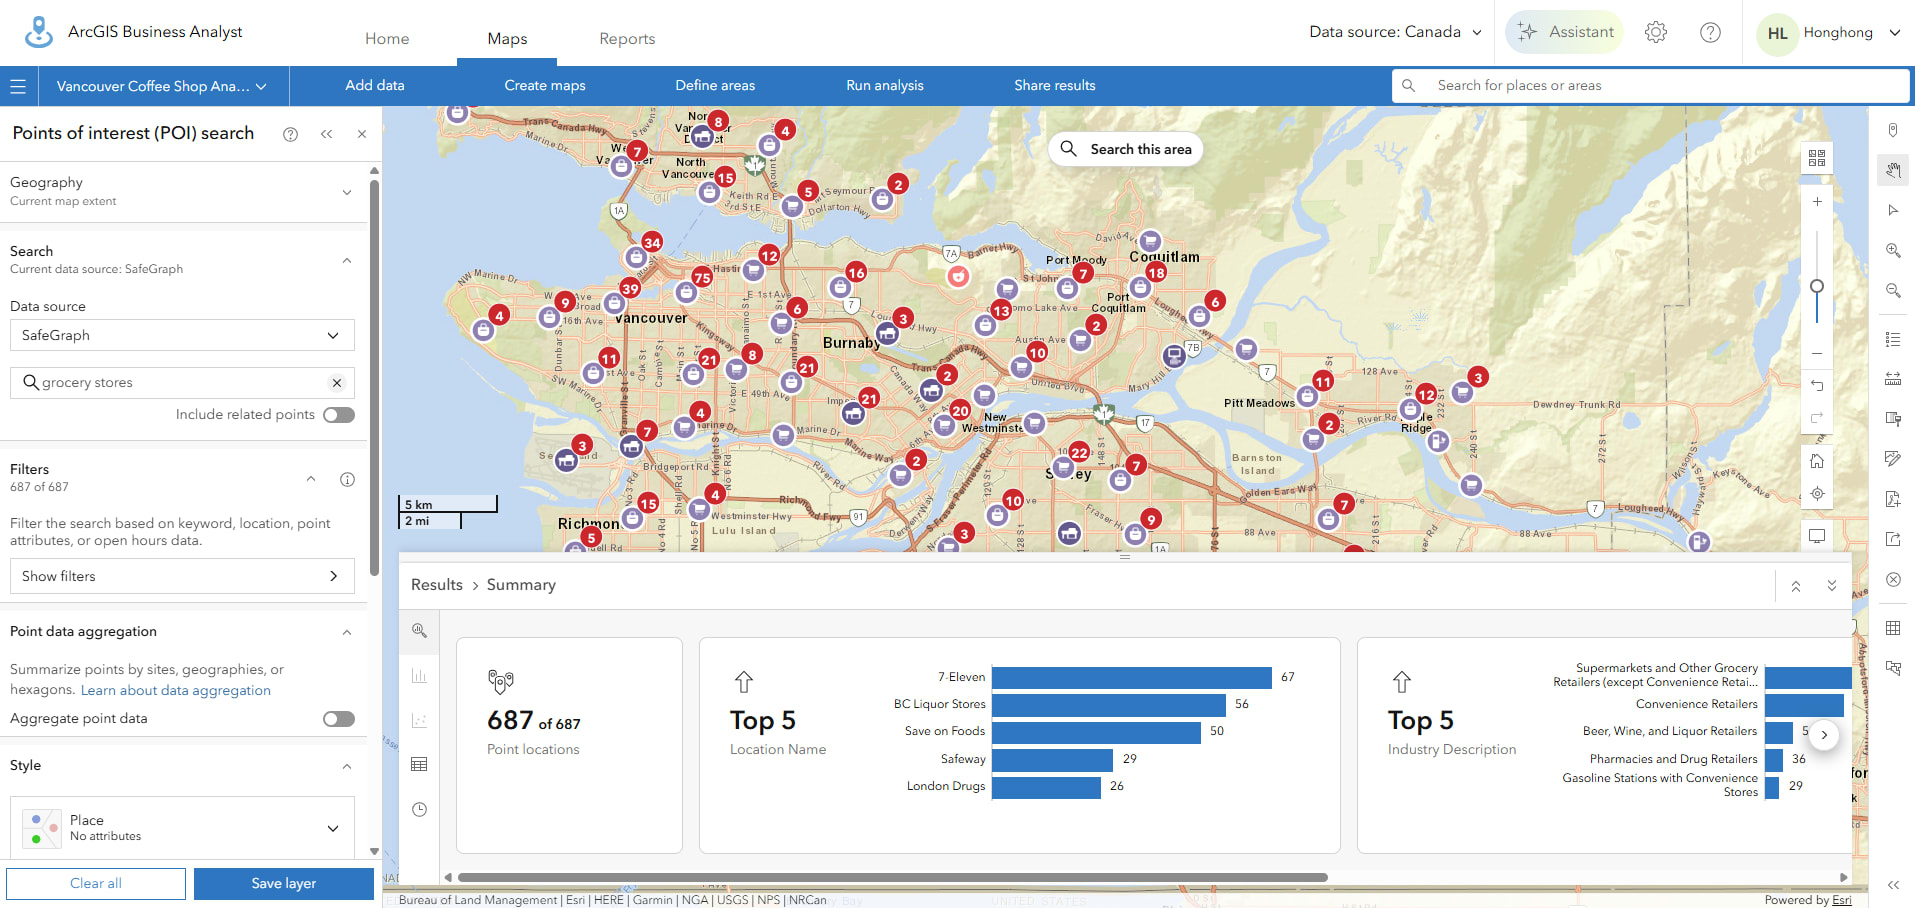Open the basemap gallery grid icon on map

click(x=1817, y=158)
